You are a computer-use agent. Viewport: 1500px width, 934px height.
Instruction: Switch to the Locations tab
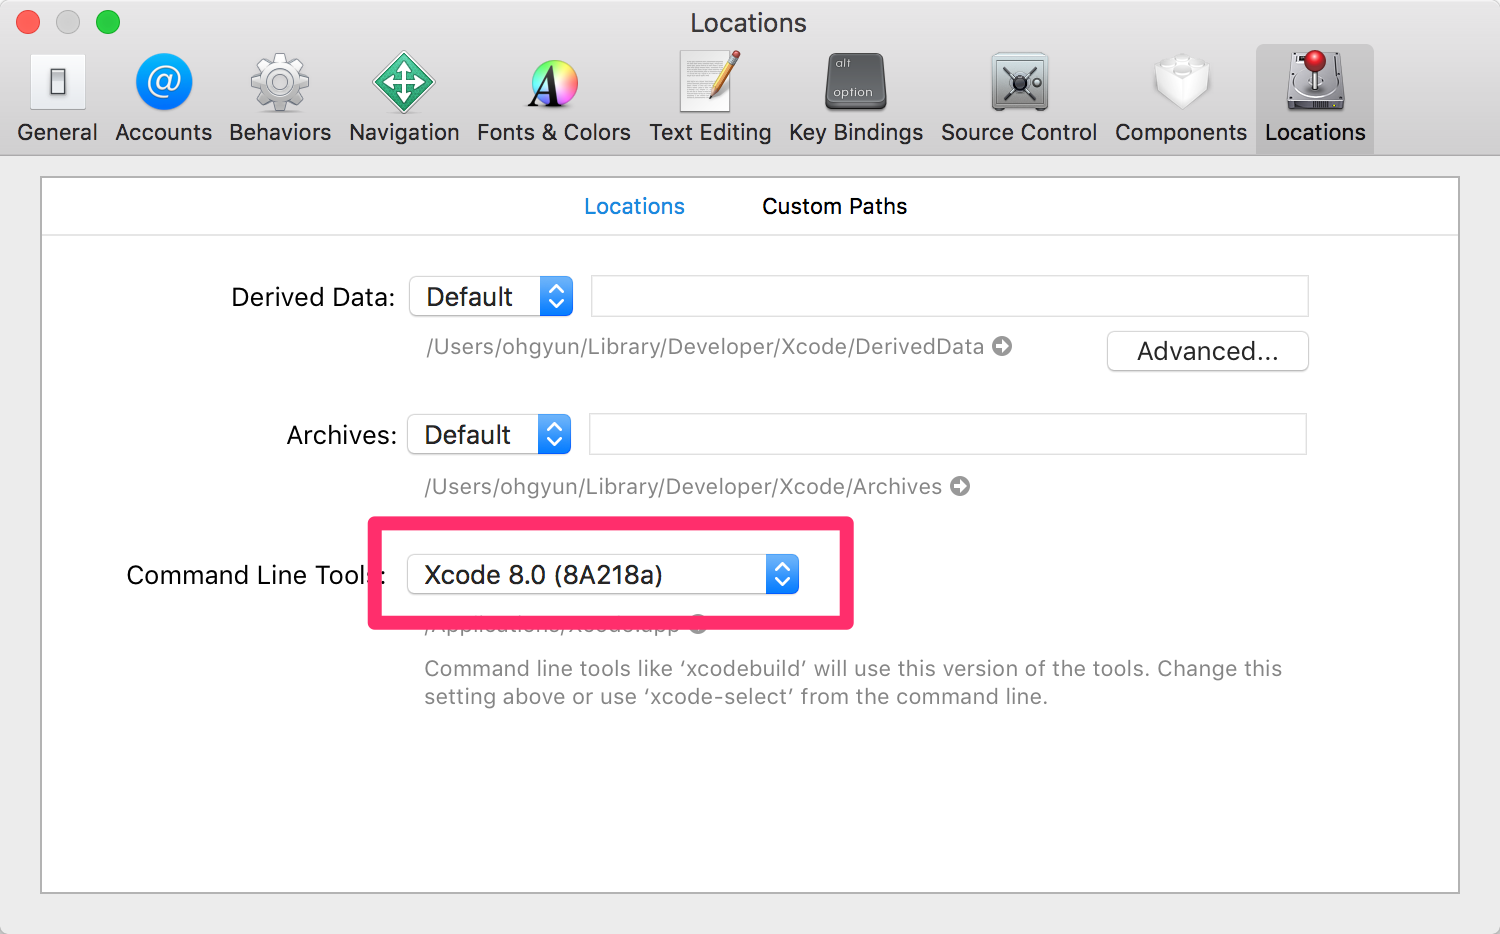[634, 206]
